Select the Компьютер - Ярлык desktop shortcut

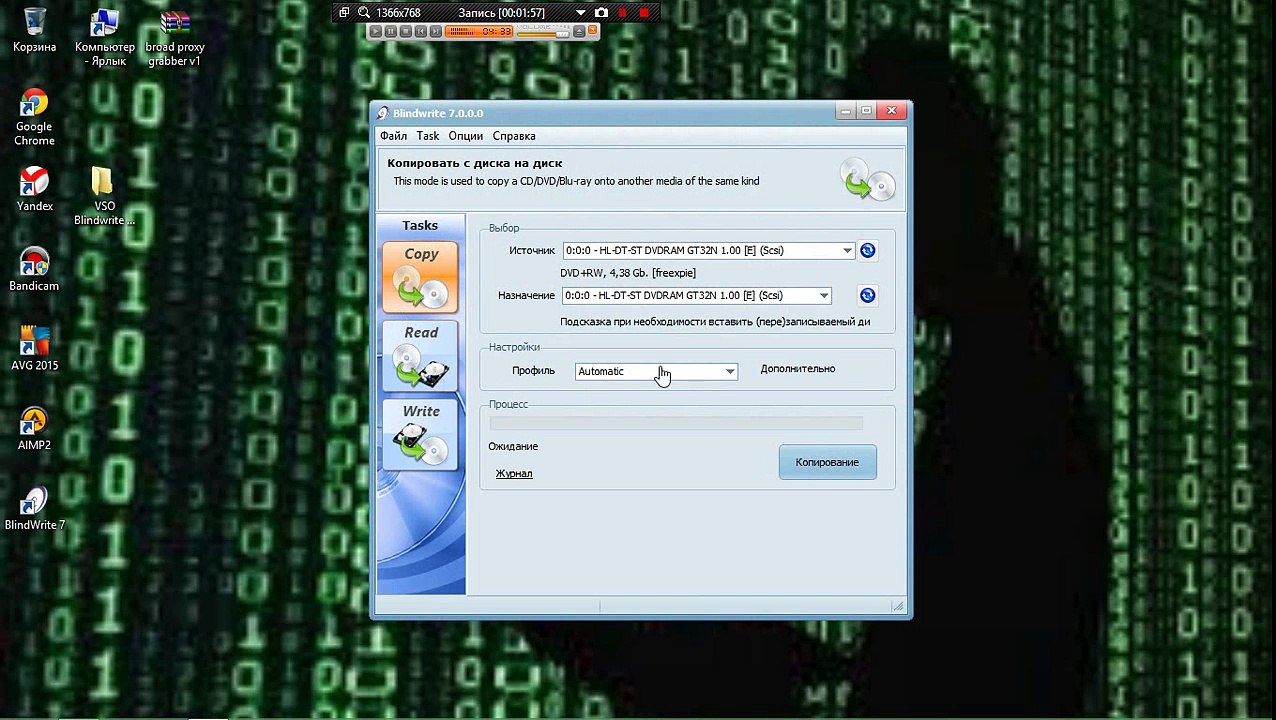pos(104,38)
